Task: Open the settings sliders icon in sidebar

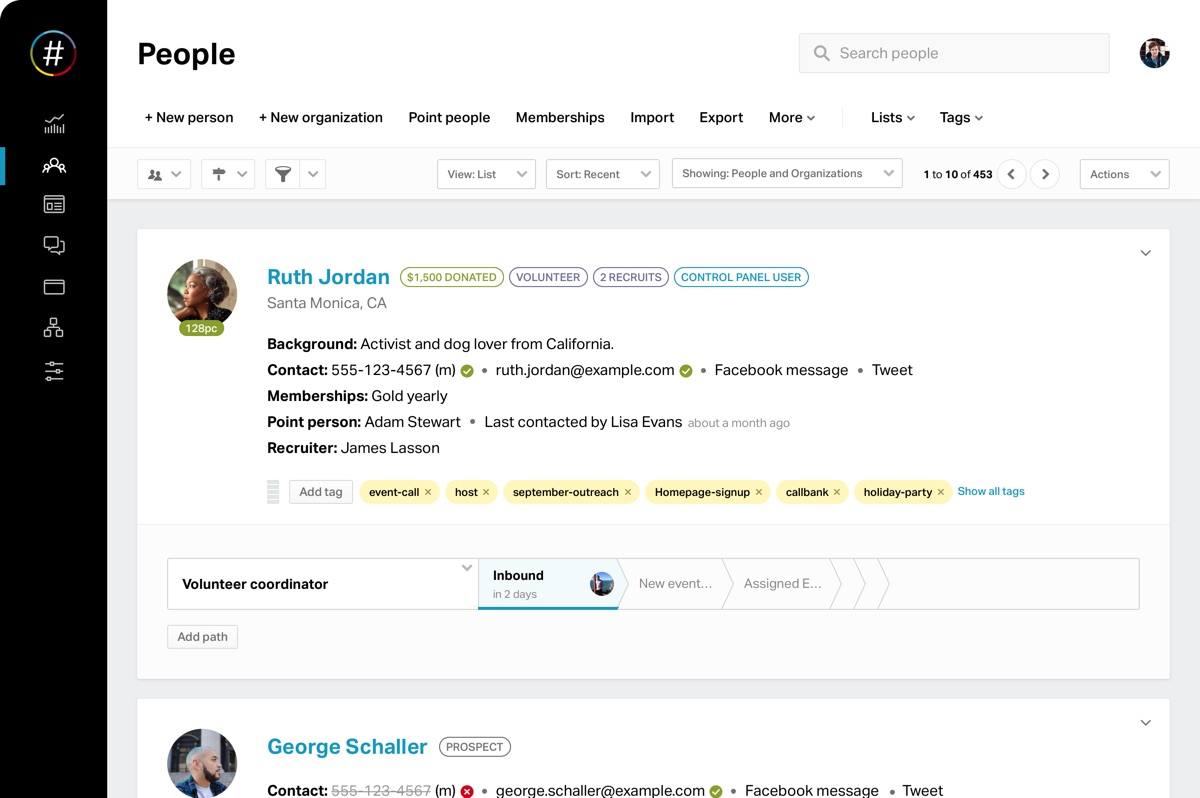Action: pos(53,371)
